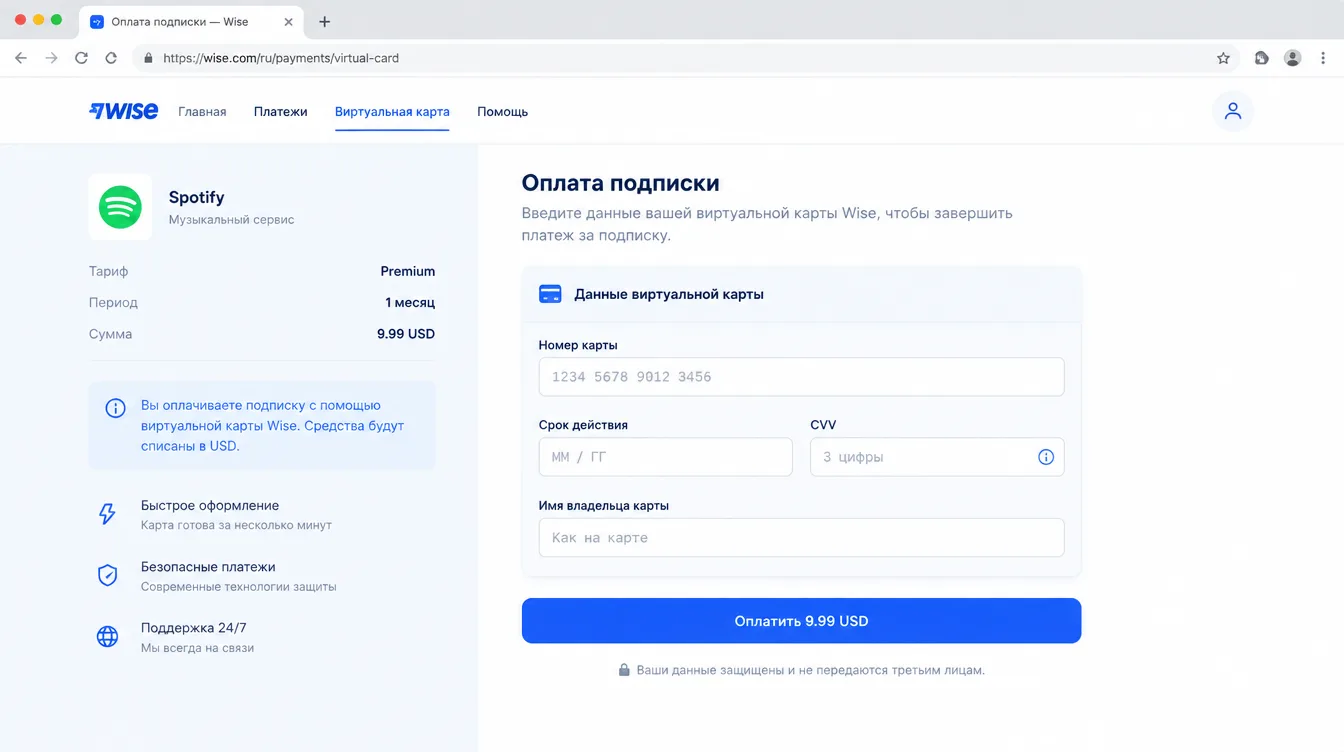This screenshot has width=1344, height=752.
Task: Click the Безопасные платежи heading
Action: tap(208, 566)
